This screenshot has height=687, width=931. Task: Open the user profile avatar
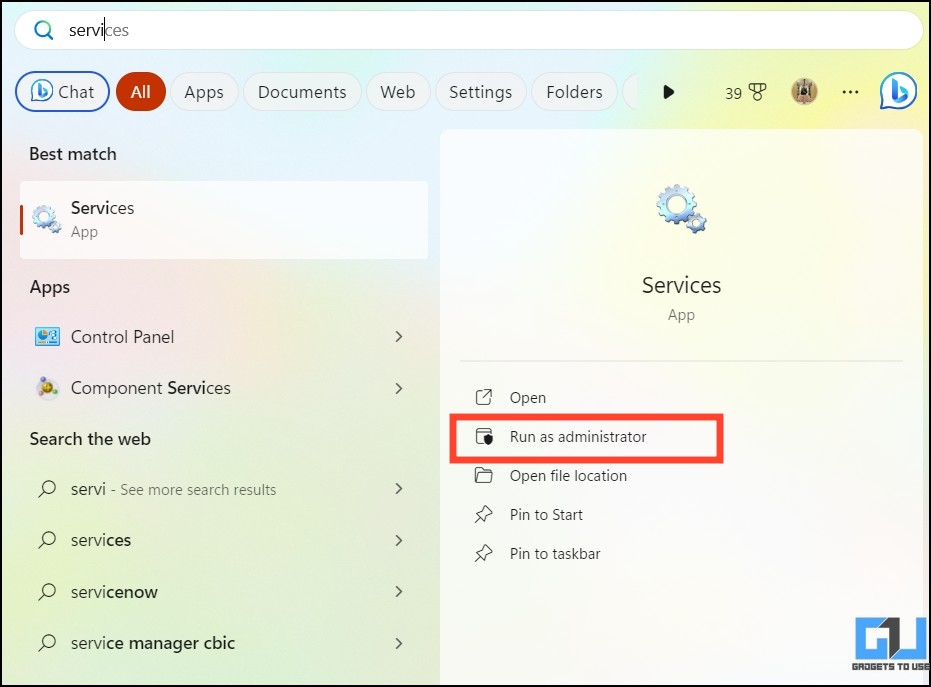(804, 92)
